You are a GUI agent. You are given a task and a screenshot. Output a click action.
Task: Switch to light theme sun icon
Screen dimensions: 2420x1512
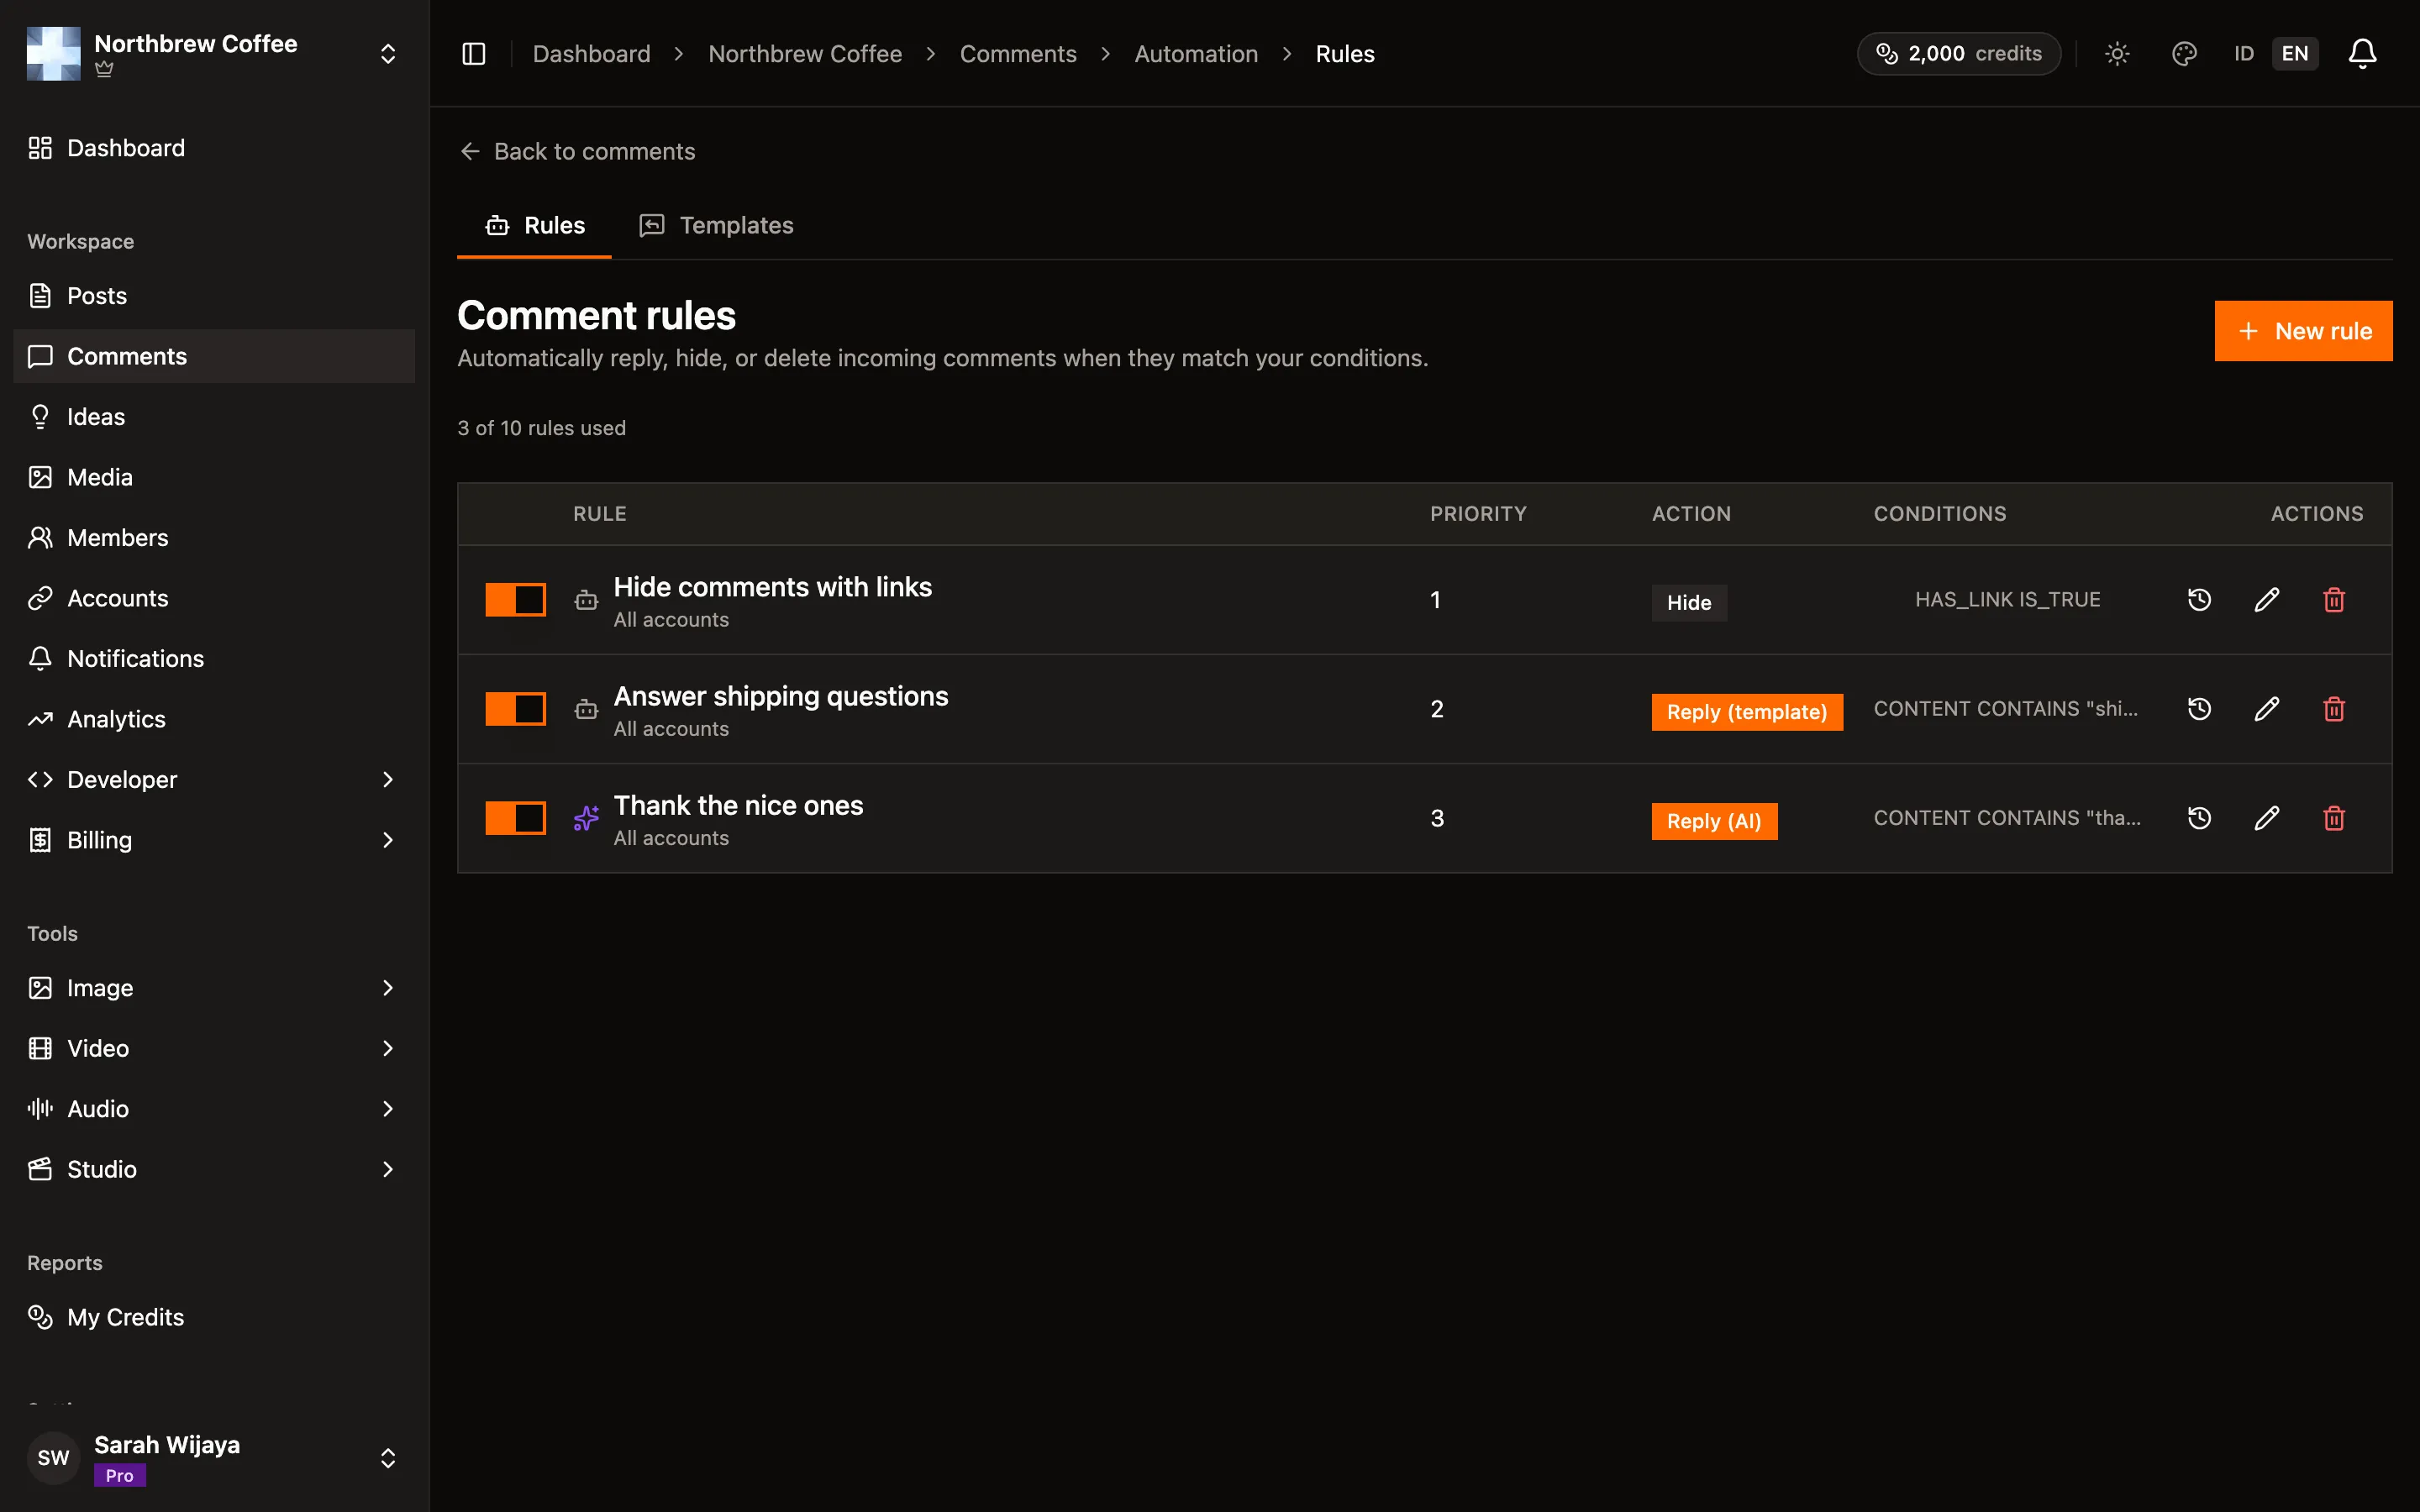click(x=2117, y=54)
